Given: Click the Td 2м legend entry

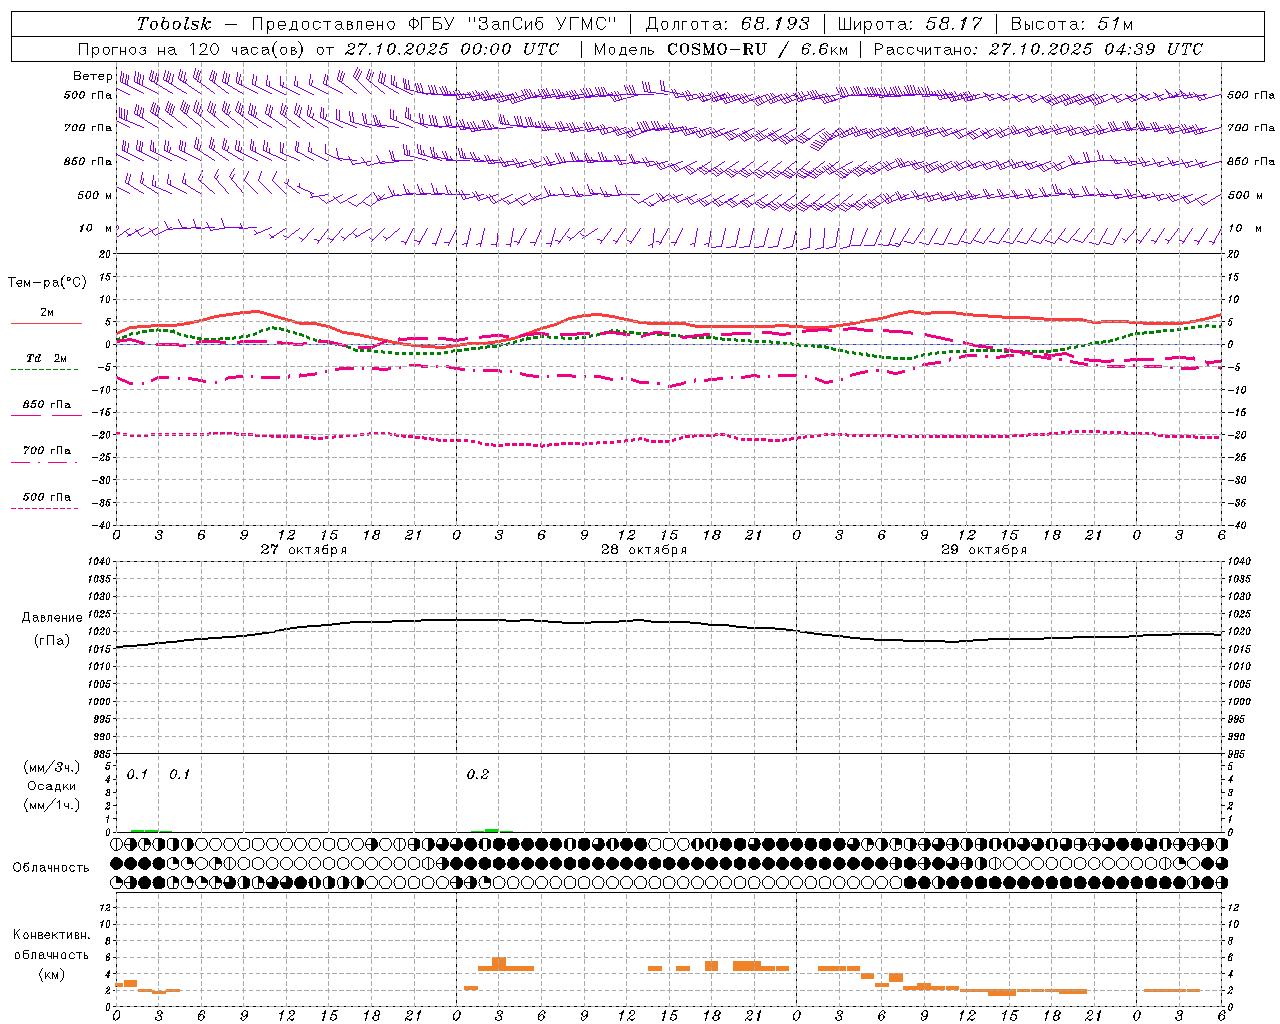Looking at the screenshot, I should pyautogui.click(x=47, y=358).
